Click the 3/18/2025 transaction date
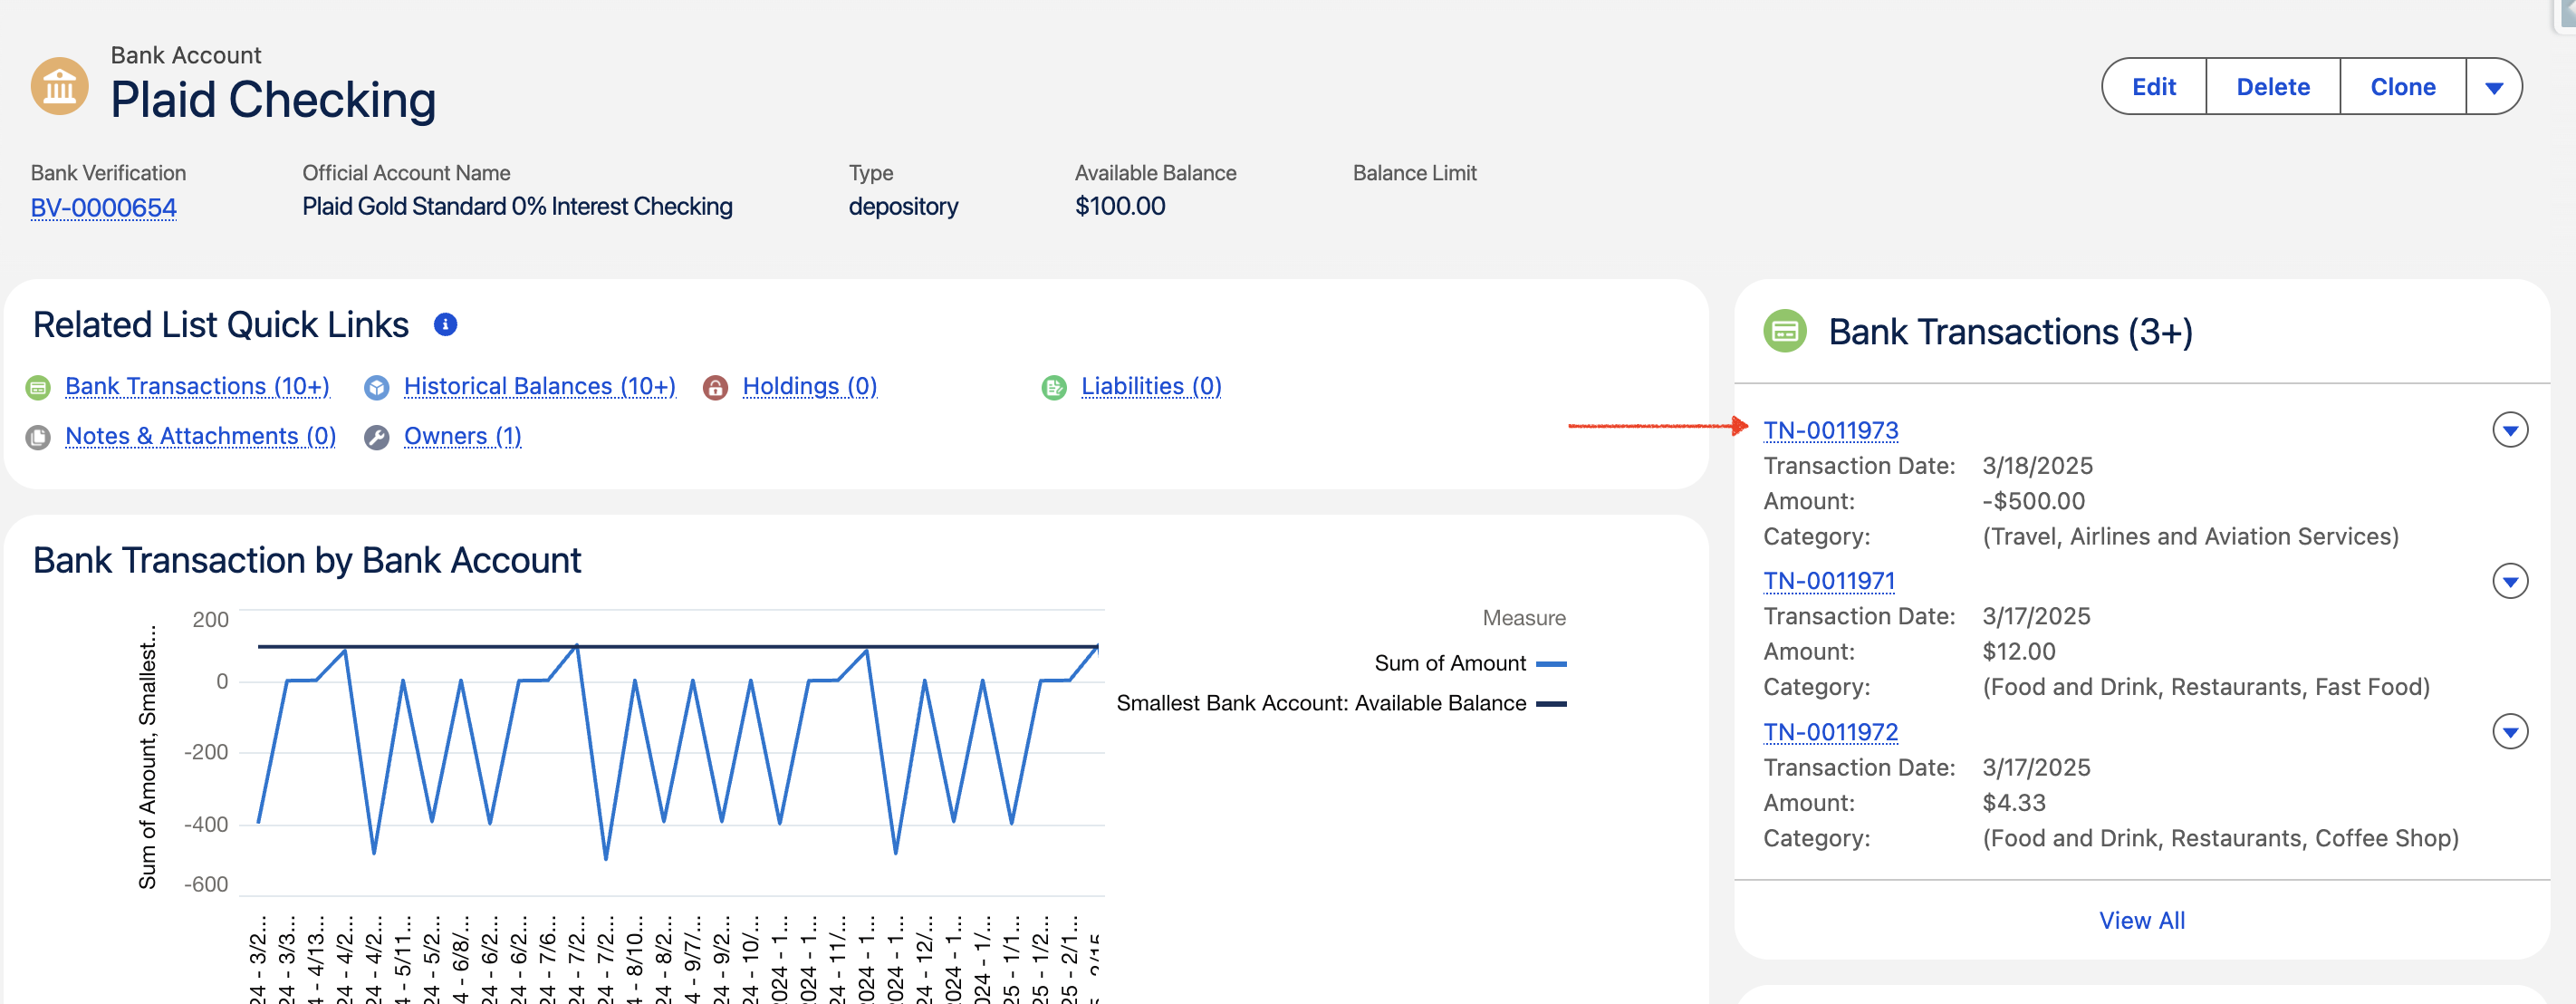The image size is (2576, 1004). tap(2037, 466)
